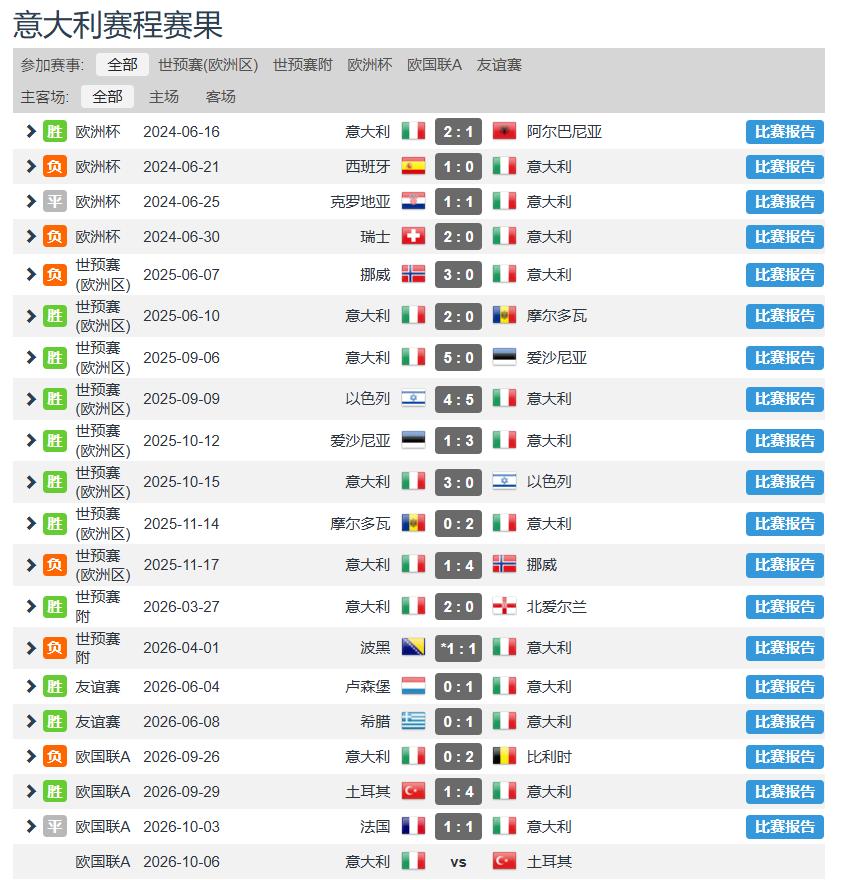Click the Moldova flag on 2025-06-10 row

pyautogui.click(x=504, y=315)
